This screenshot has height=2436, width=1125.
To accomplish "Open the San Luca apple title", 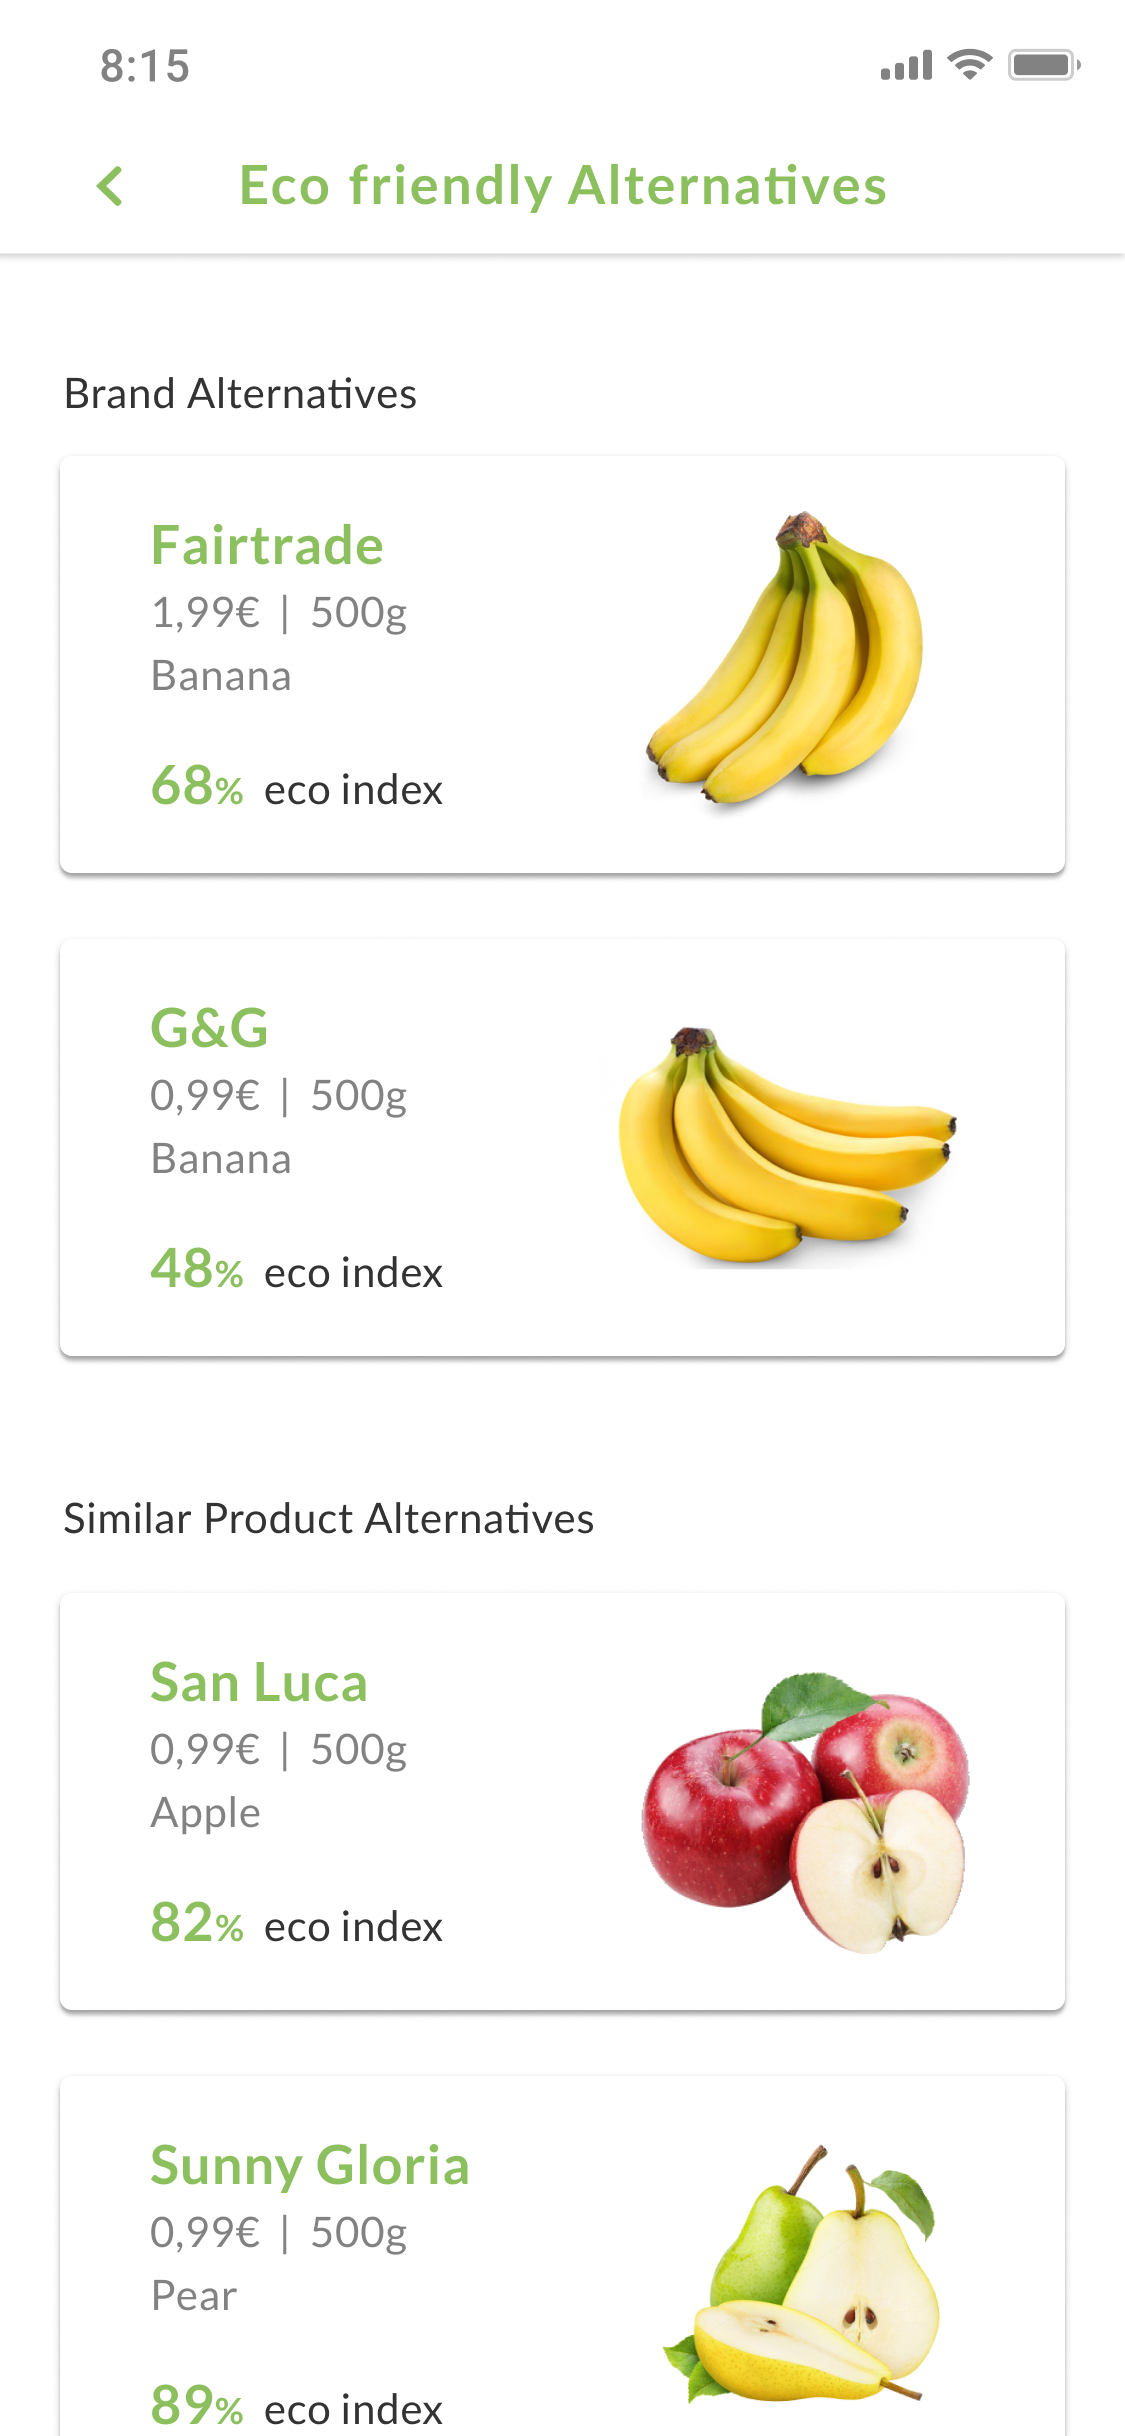I will [259, 1682].
